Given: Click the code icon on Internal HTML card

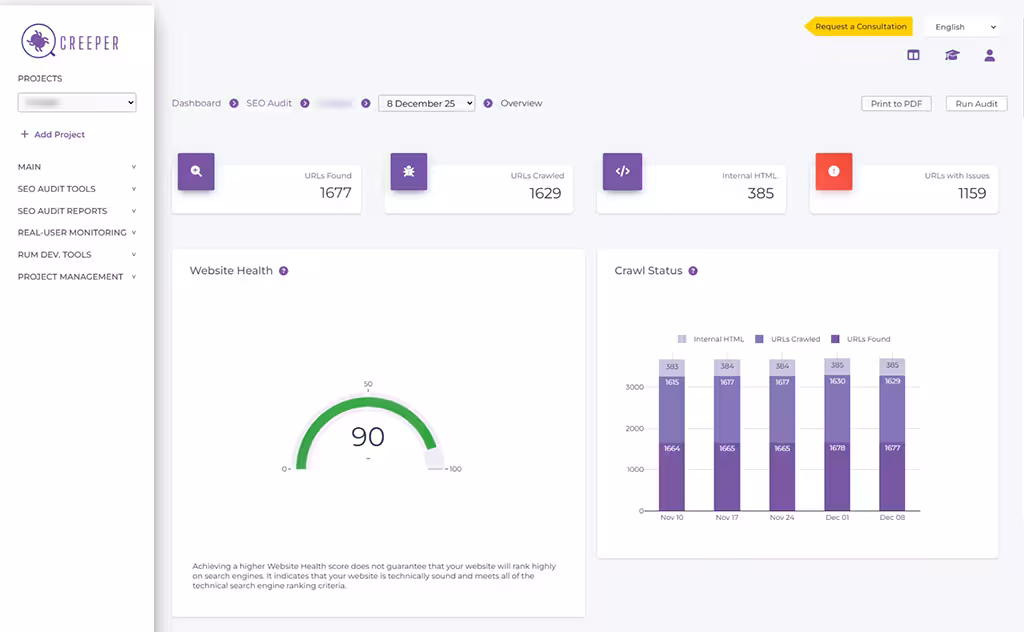Looking at the screenshot, I should coord(622,170).
